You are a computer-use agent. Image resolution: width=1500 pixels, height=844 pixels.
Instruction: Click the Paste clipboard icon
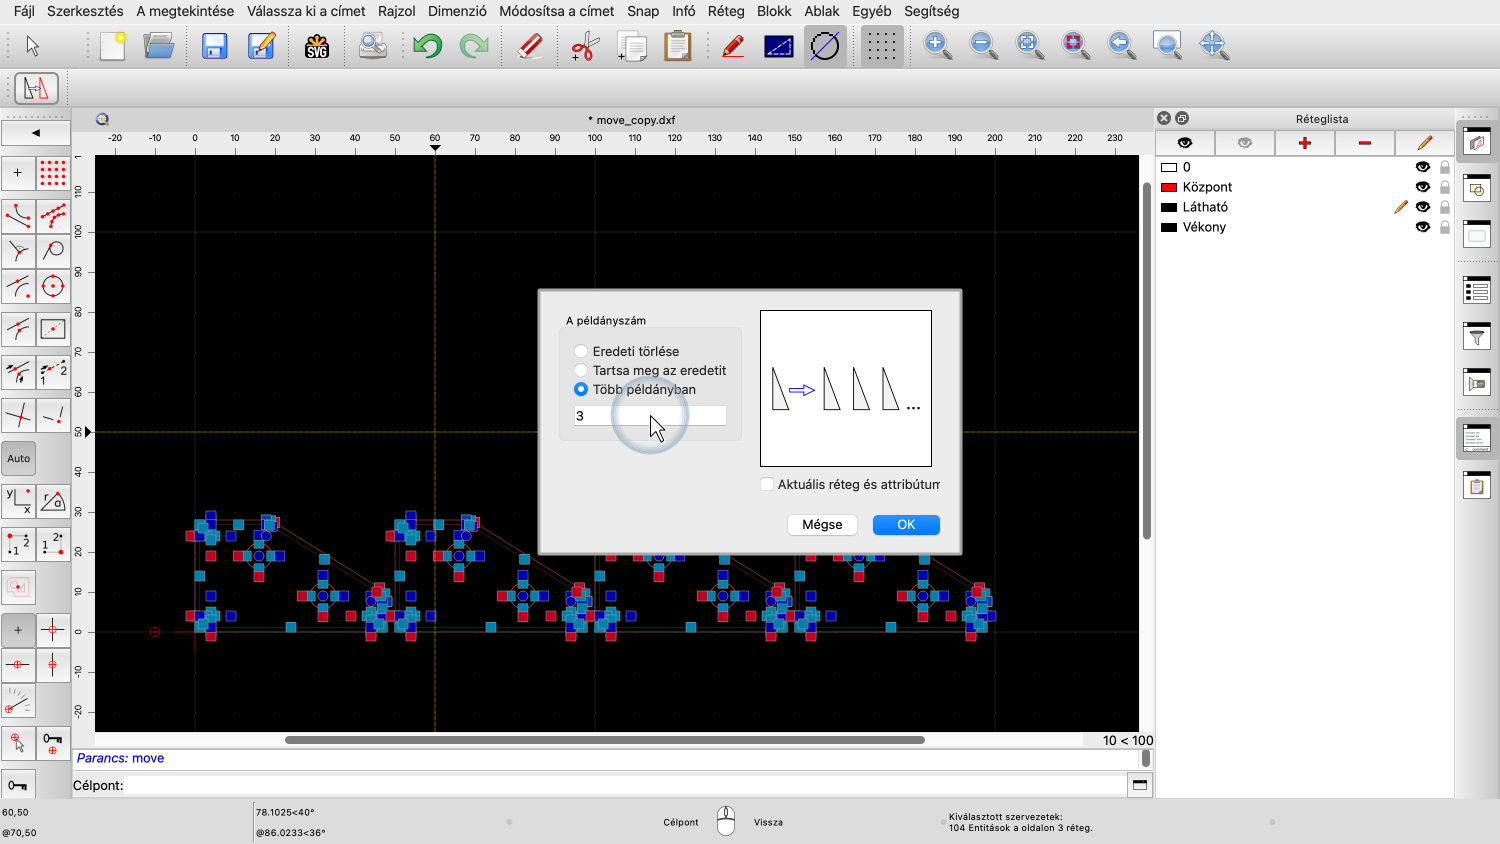[678, 46]
